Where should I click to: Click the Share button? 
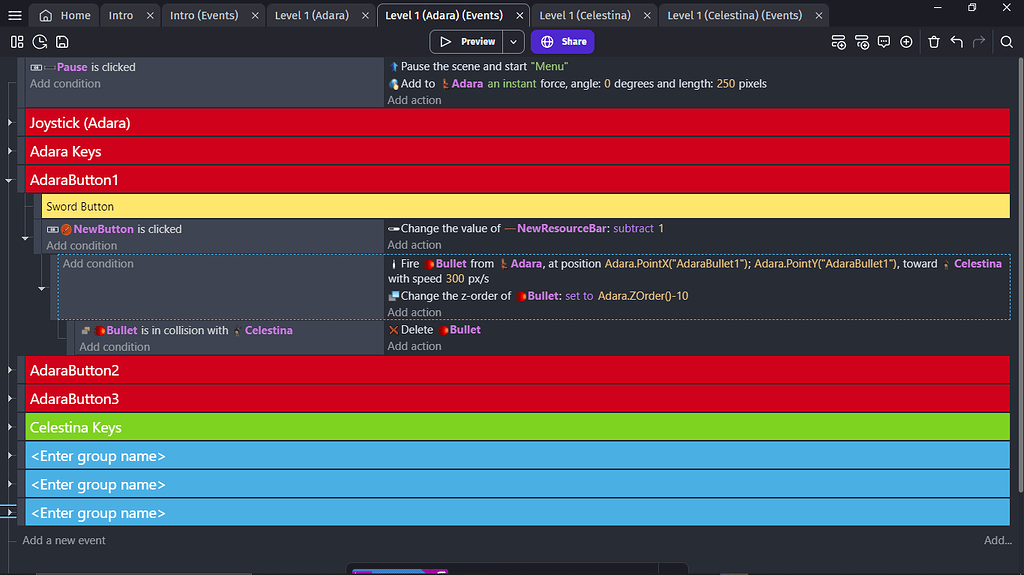[563, 42]
